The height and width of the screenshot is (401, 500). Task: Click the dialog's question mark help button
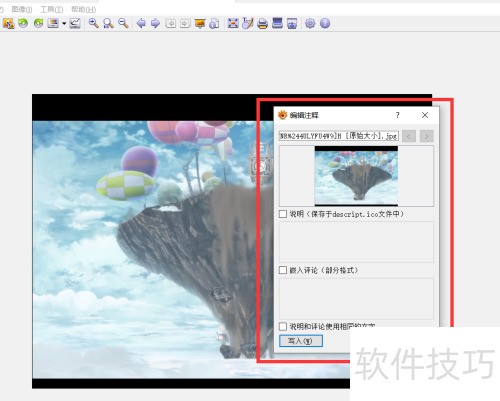(x=398, y=115)
